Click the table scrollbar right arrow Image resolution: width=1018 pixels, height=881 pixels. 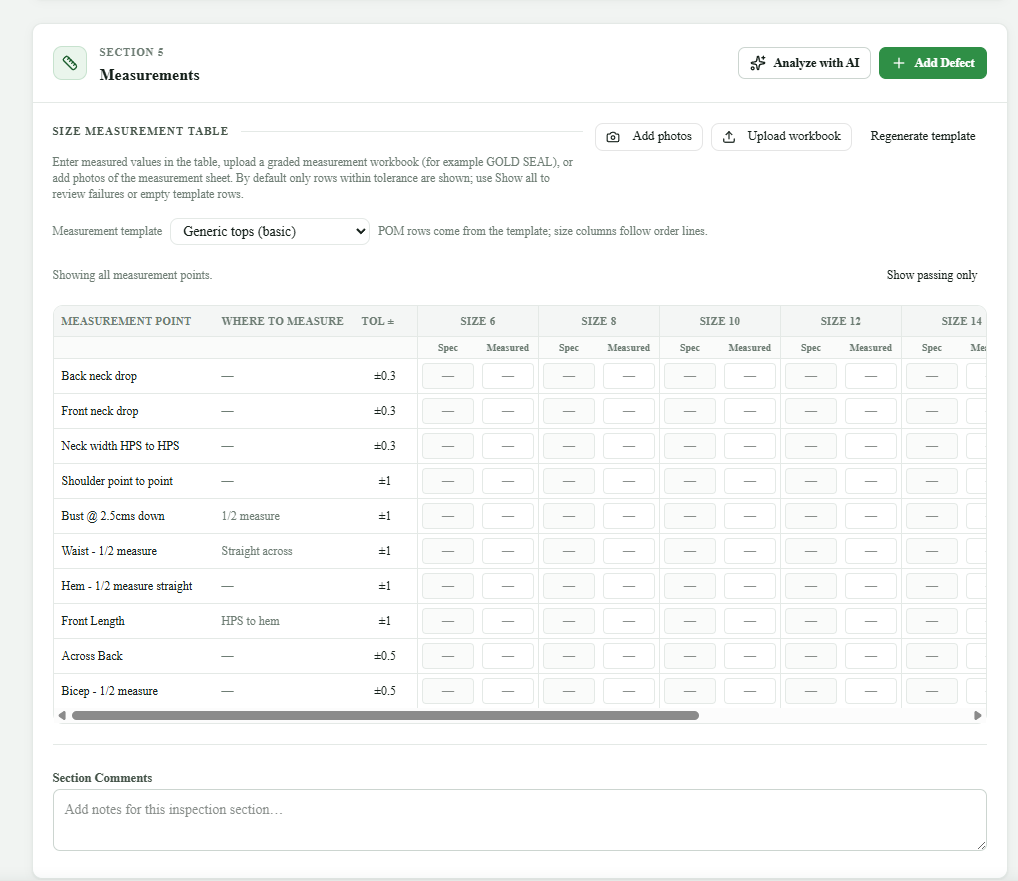tap(978, 715)
